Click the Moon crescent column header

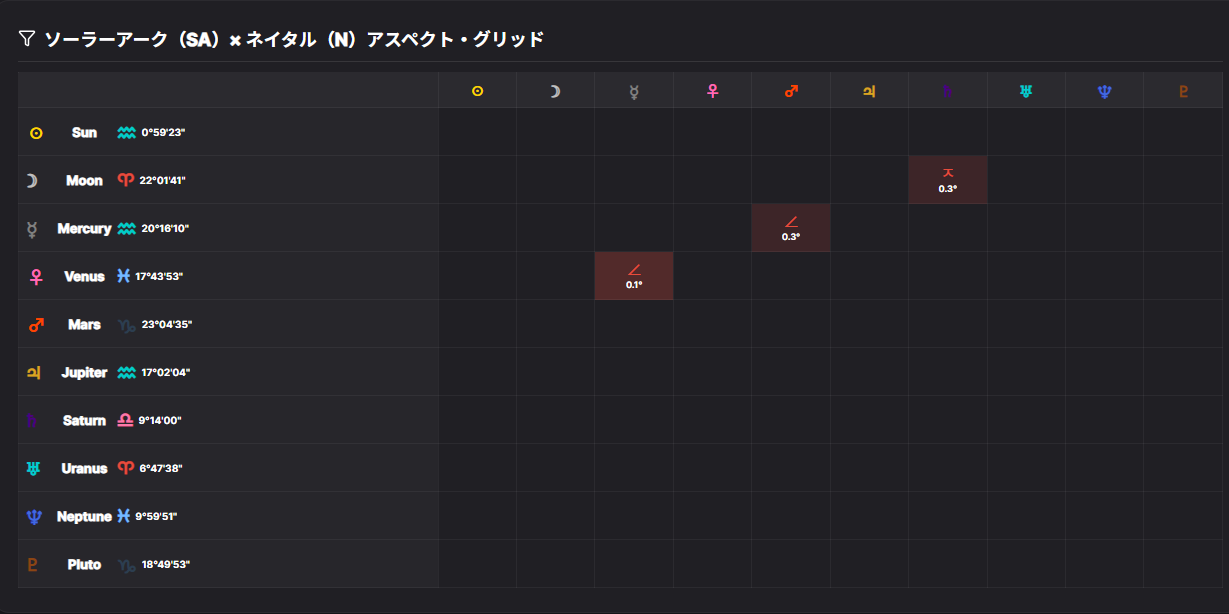tap(555, 91)
